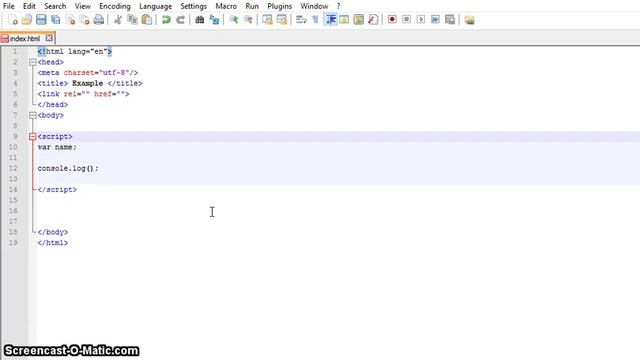Screen dimensions: 640x360
Task: Save the file with the floppy icon
Action: (x=41, y=20)
